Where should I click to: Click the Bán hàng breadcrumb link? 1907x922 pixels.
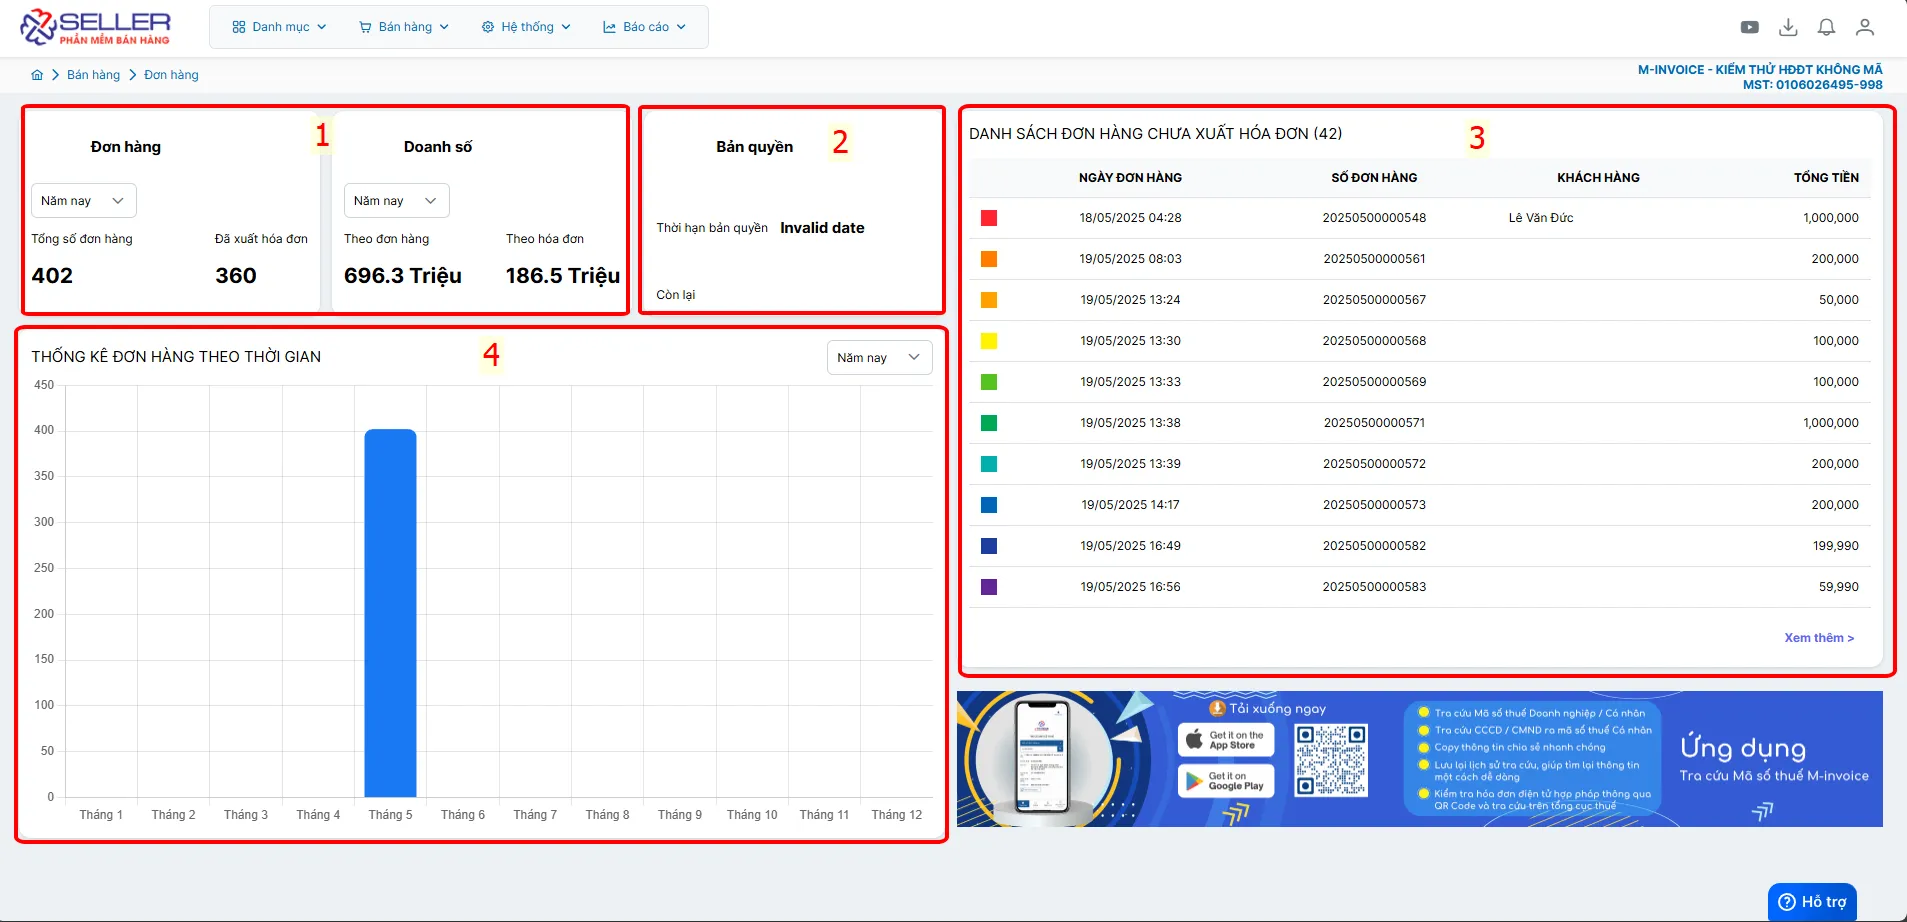click(93, 75)
